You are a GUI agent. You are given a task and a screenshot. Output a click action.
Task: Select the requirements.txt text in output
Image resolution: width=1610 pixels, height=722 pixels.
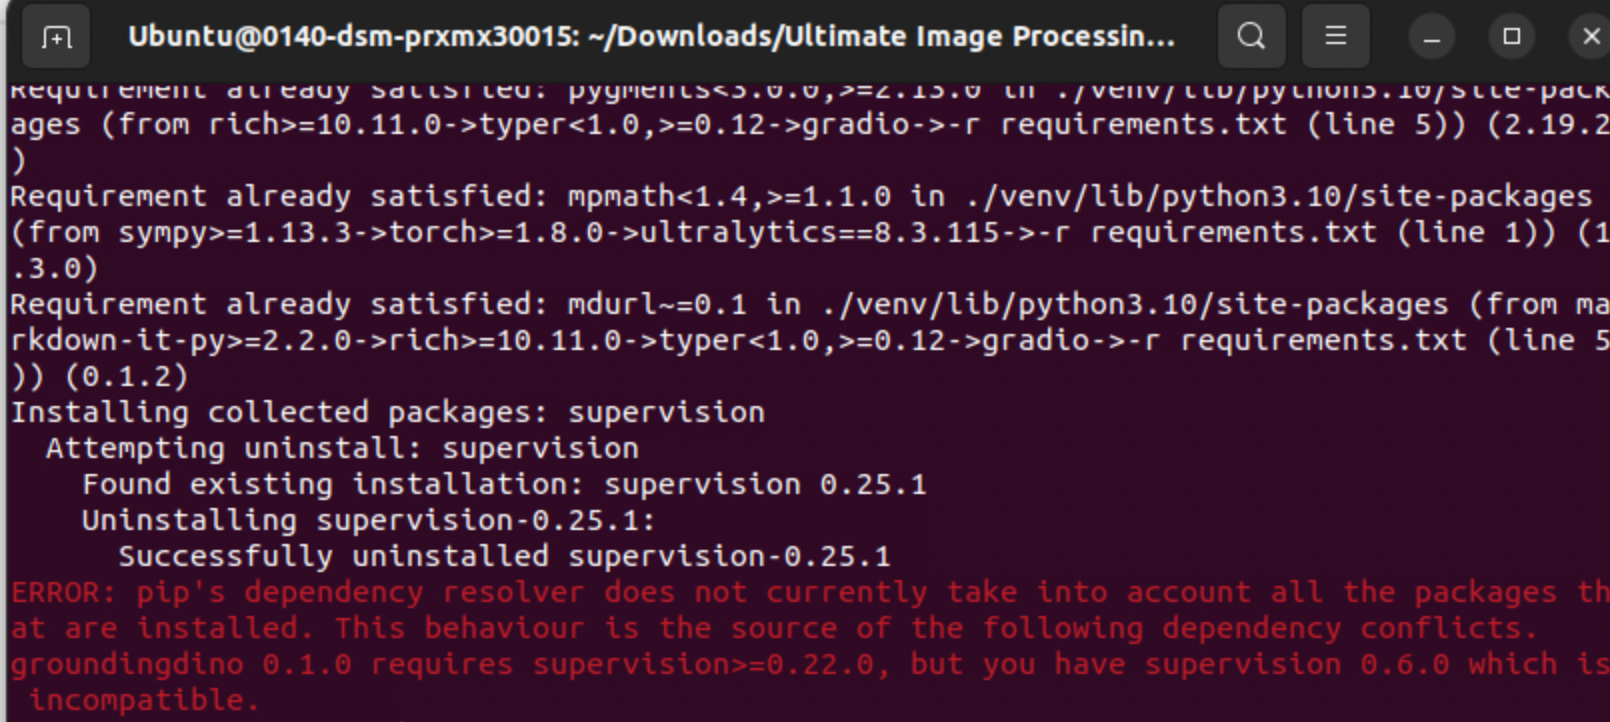1140,123
